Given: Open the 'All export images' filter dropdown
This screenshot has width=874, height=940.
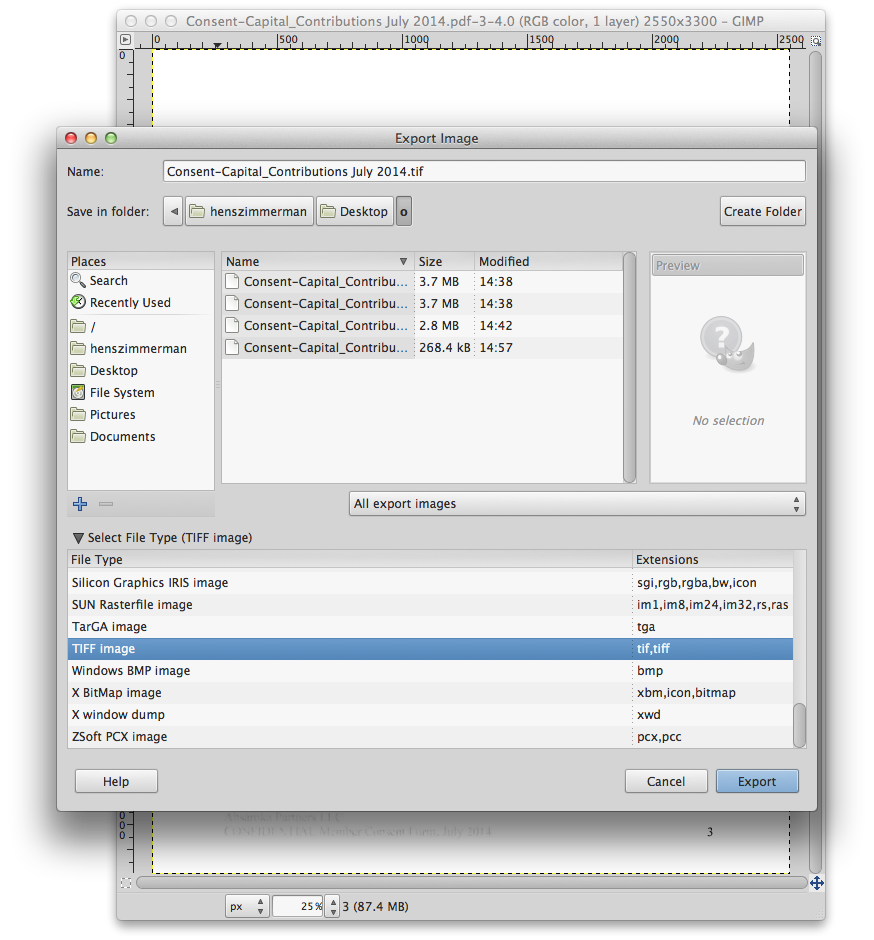Looking at the screenshot, I should click(577, 503).
